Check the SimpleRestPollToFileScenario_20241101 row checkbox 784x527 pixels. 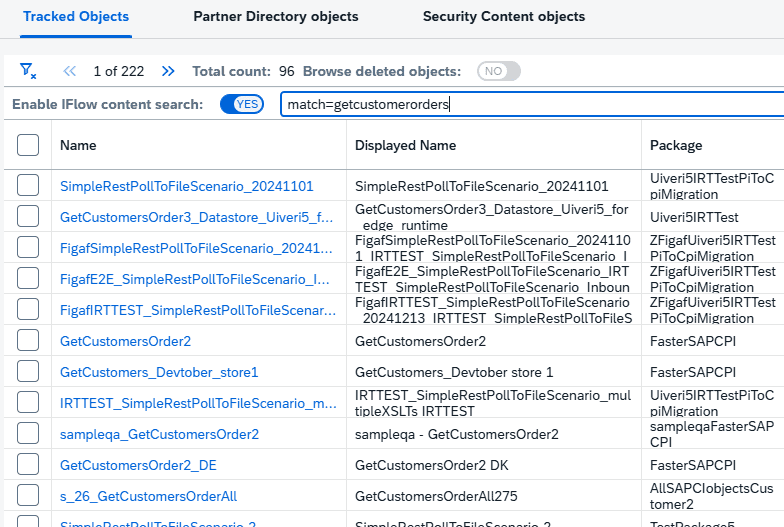pyautogui.click(x=28, y=185)
